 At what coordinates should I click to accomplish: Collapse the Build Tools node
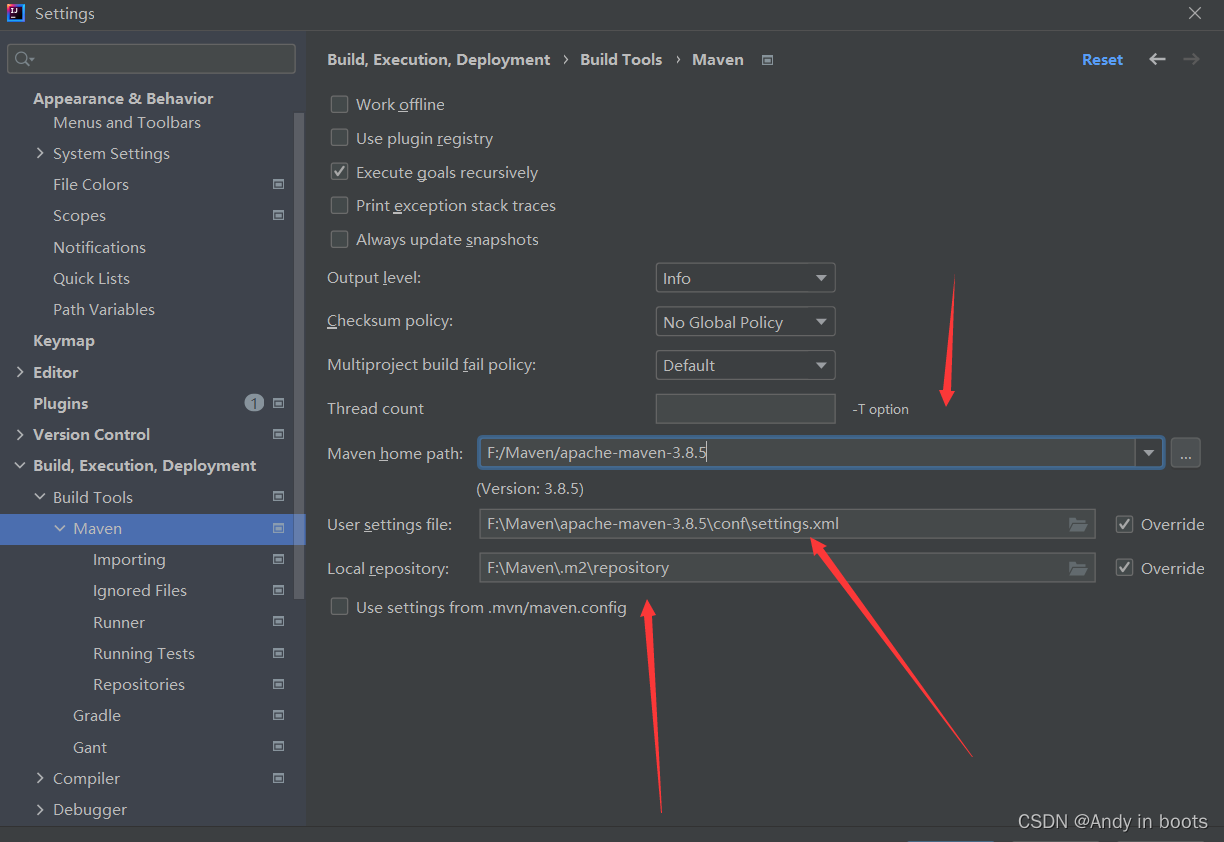(x=40, y=497)
